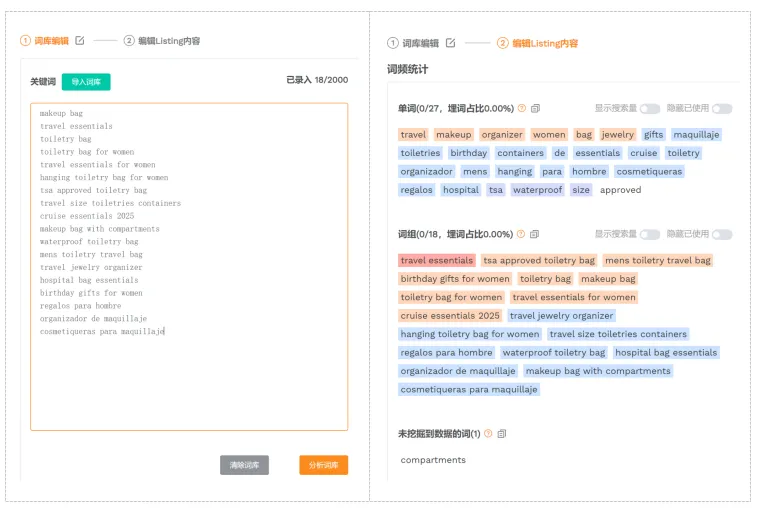The width and height of the screenshot is (762, 510).
Task: Click the 'organizador de maquillaje' phrase tag
Action: (458, 371)
